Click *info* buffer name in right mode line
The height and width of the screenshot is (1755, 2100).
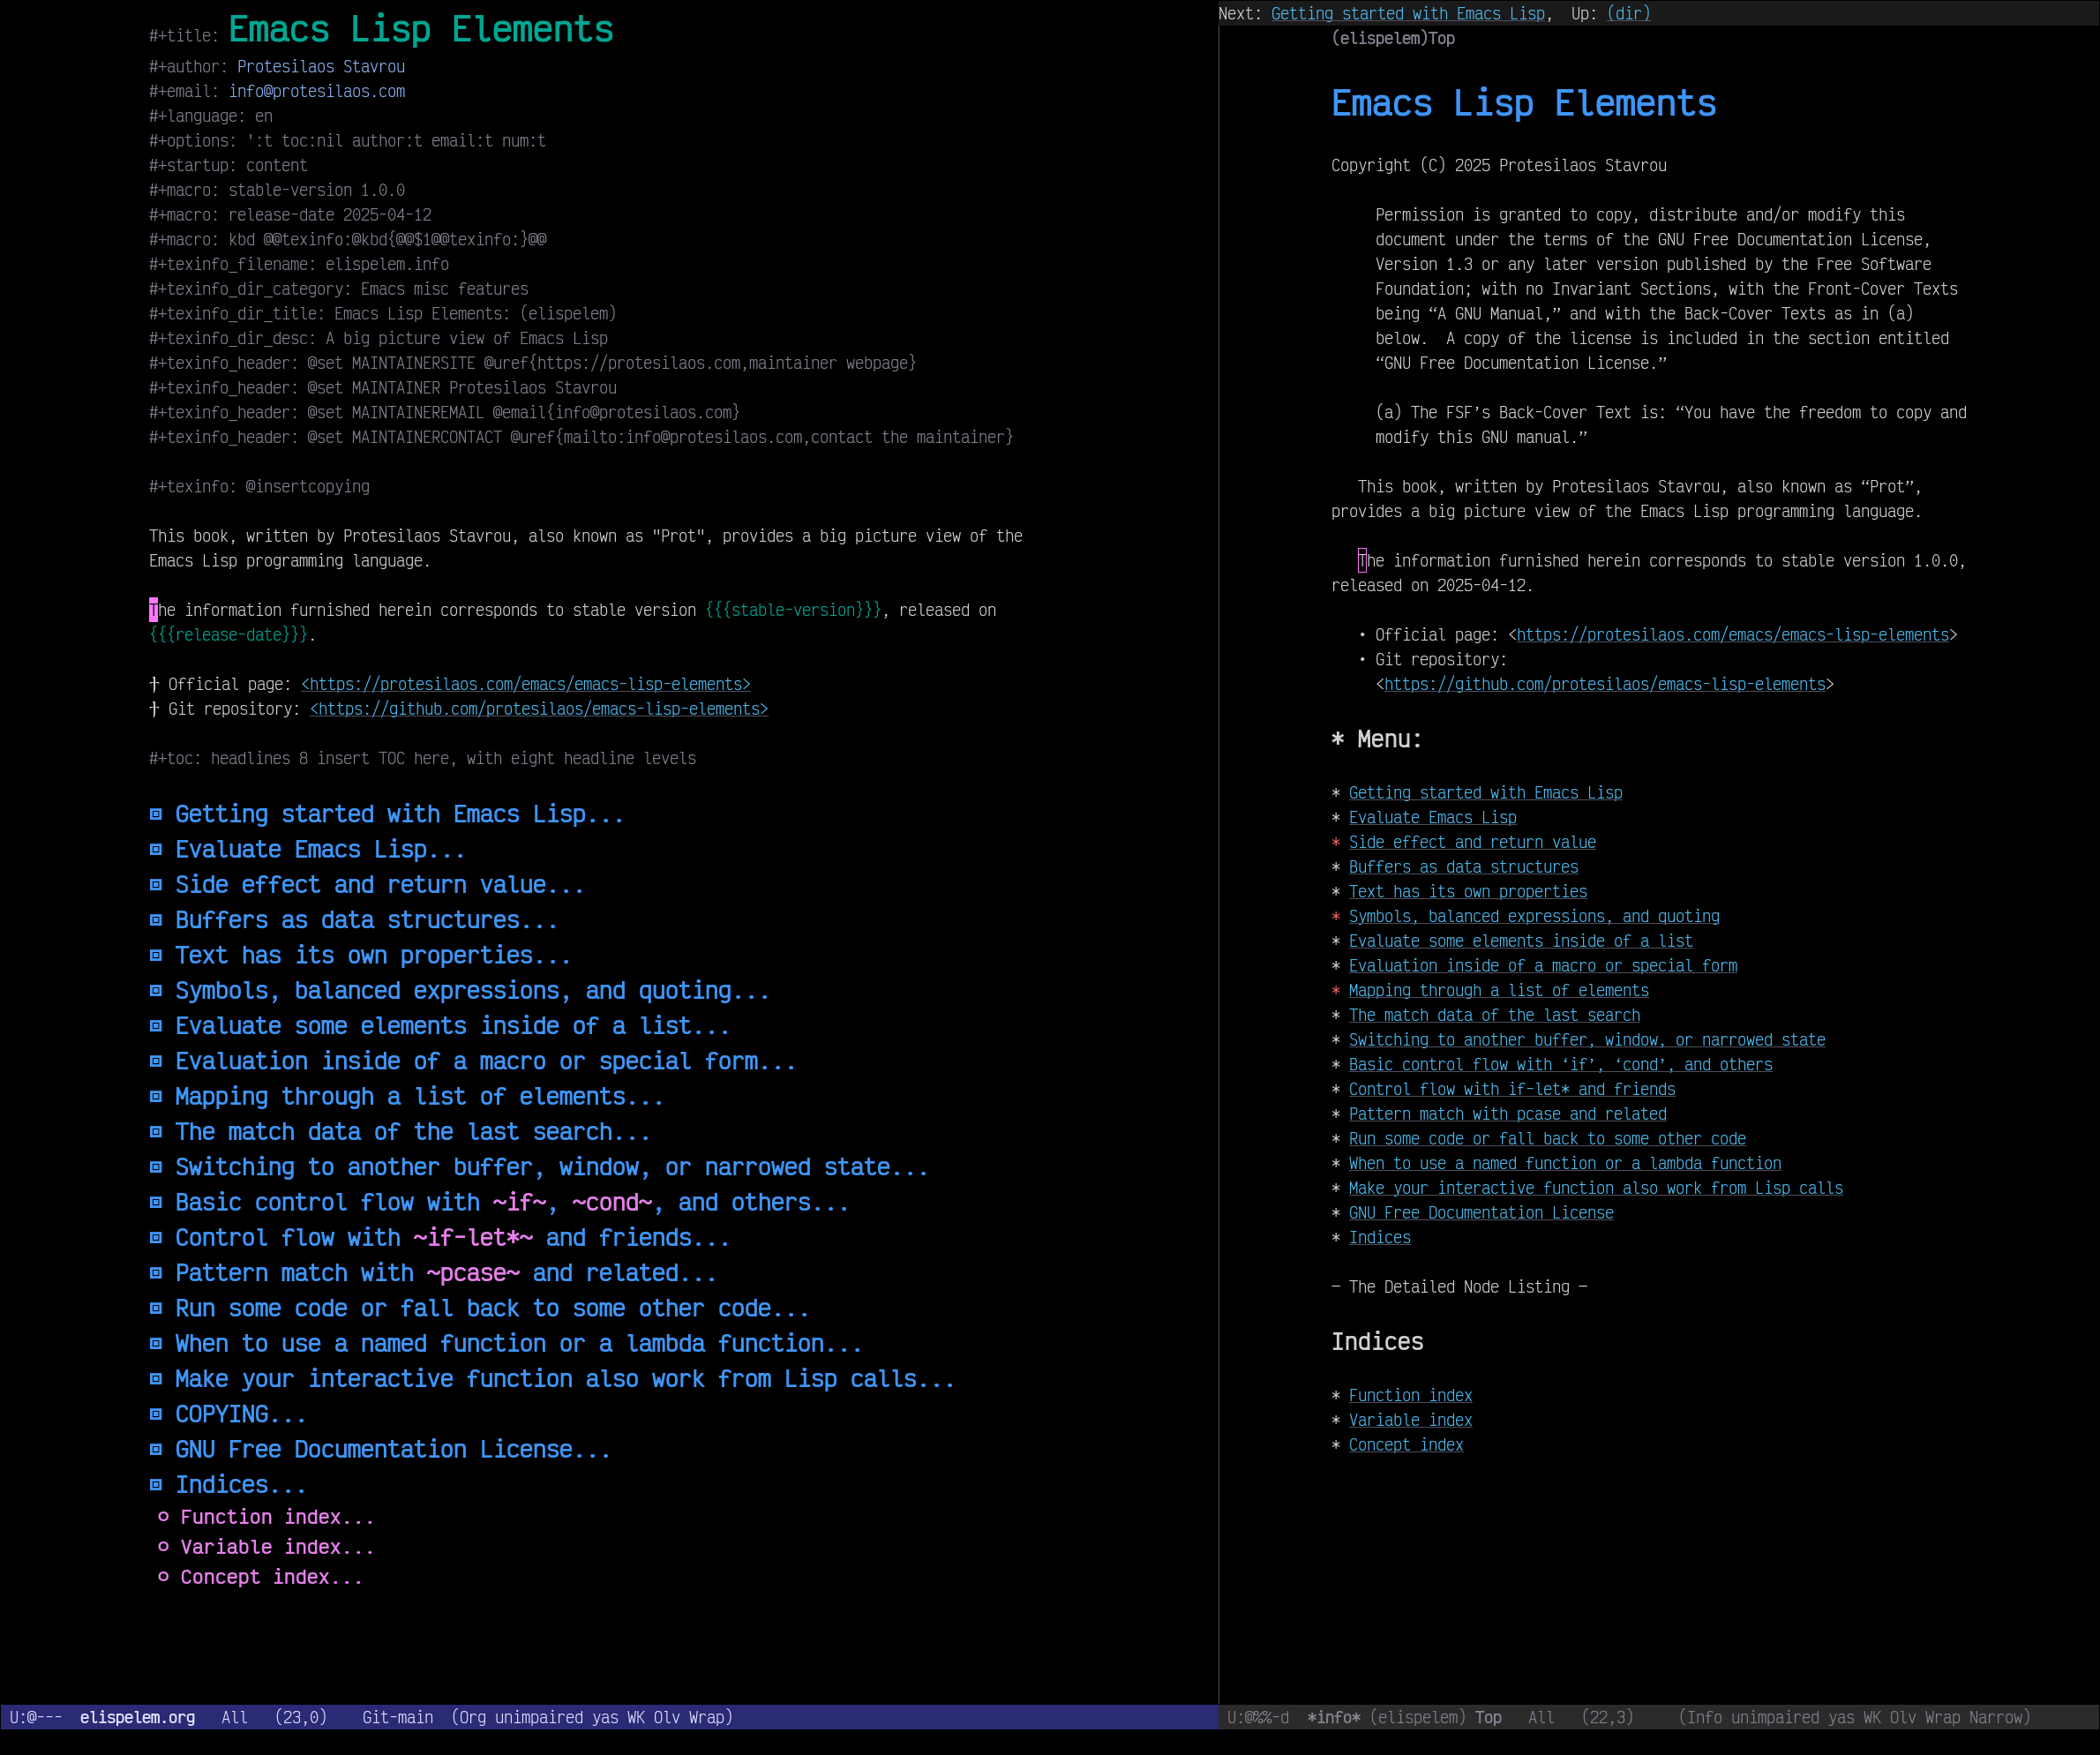[1333, 1717]
